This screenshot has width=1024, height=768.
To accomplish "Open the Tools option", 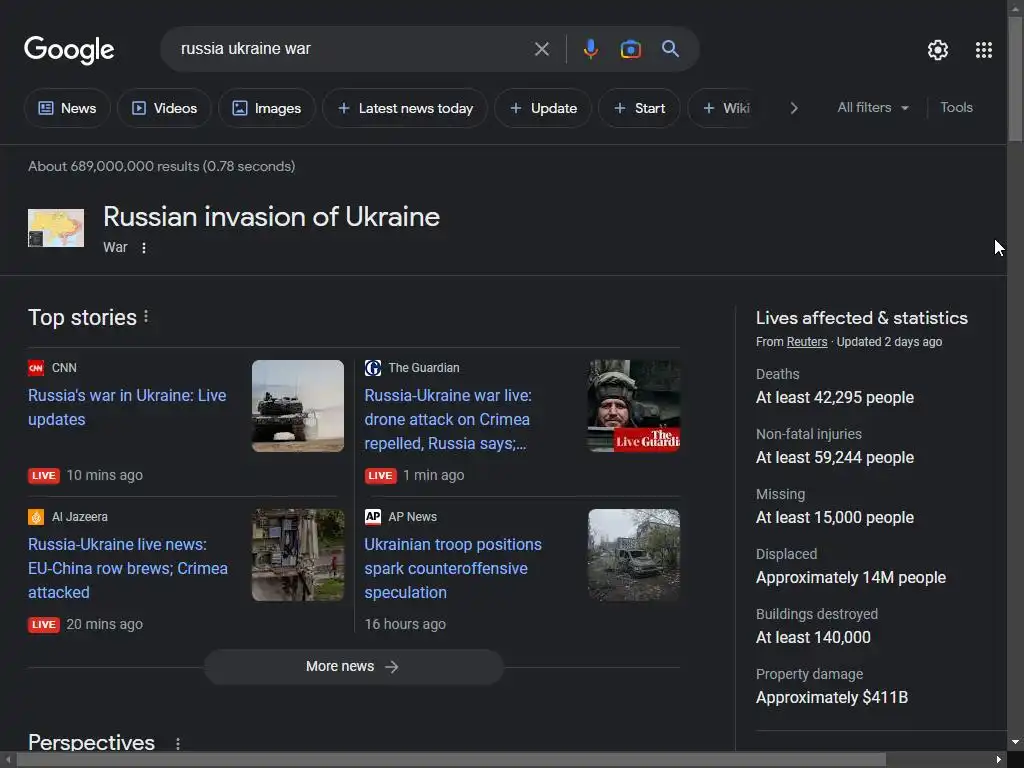I will [x=956, y=108].
